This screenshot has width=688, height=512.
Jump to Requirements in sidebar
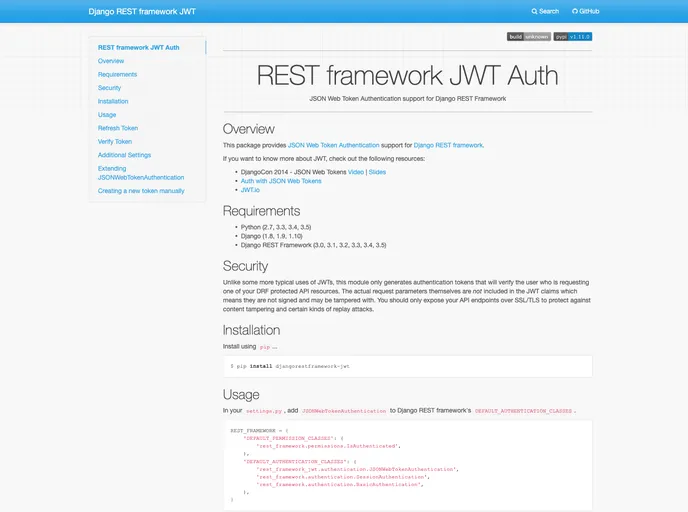pyautogui.click(x=118, y=75)
